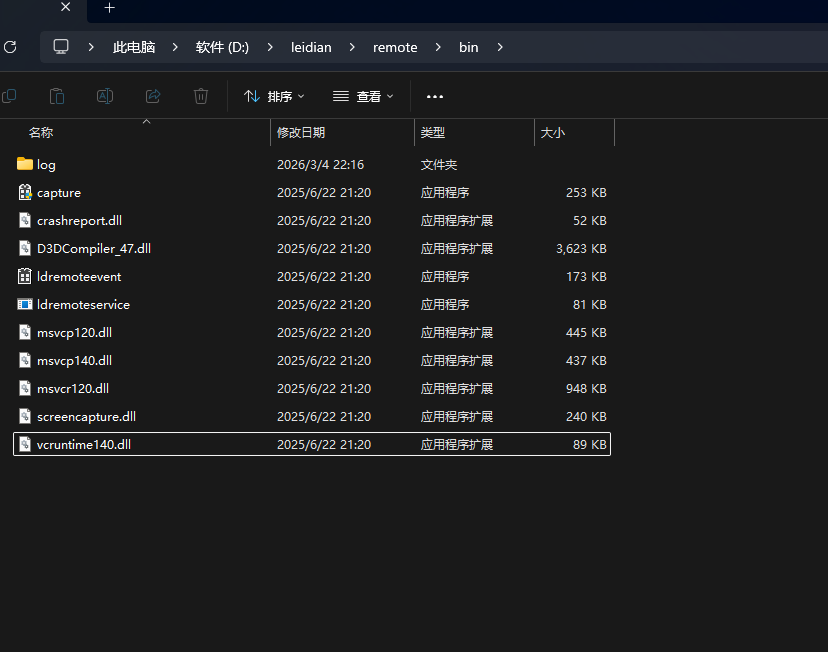Viewport: 828px width, 652px height.
Task: Sort by 大小 column header
Action: (x=553, y=132)
